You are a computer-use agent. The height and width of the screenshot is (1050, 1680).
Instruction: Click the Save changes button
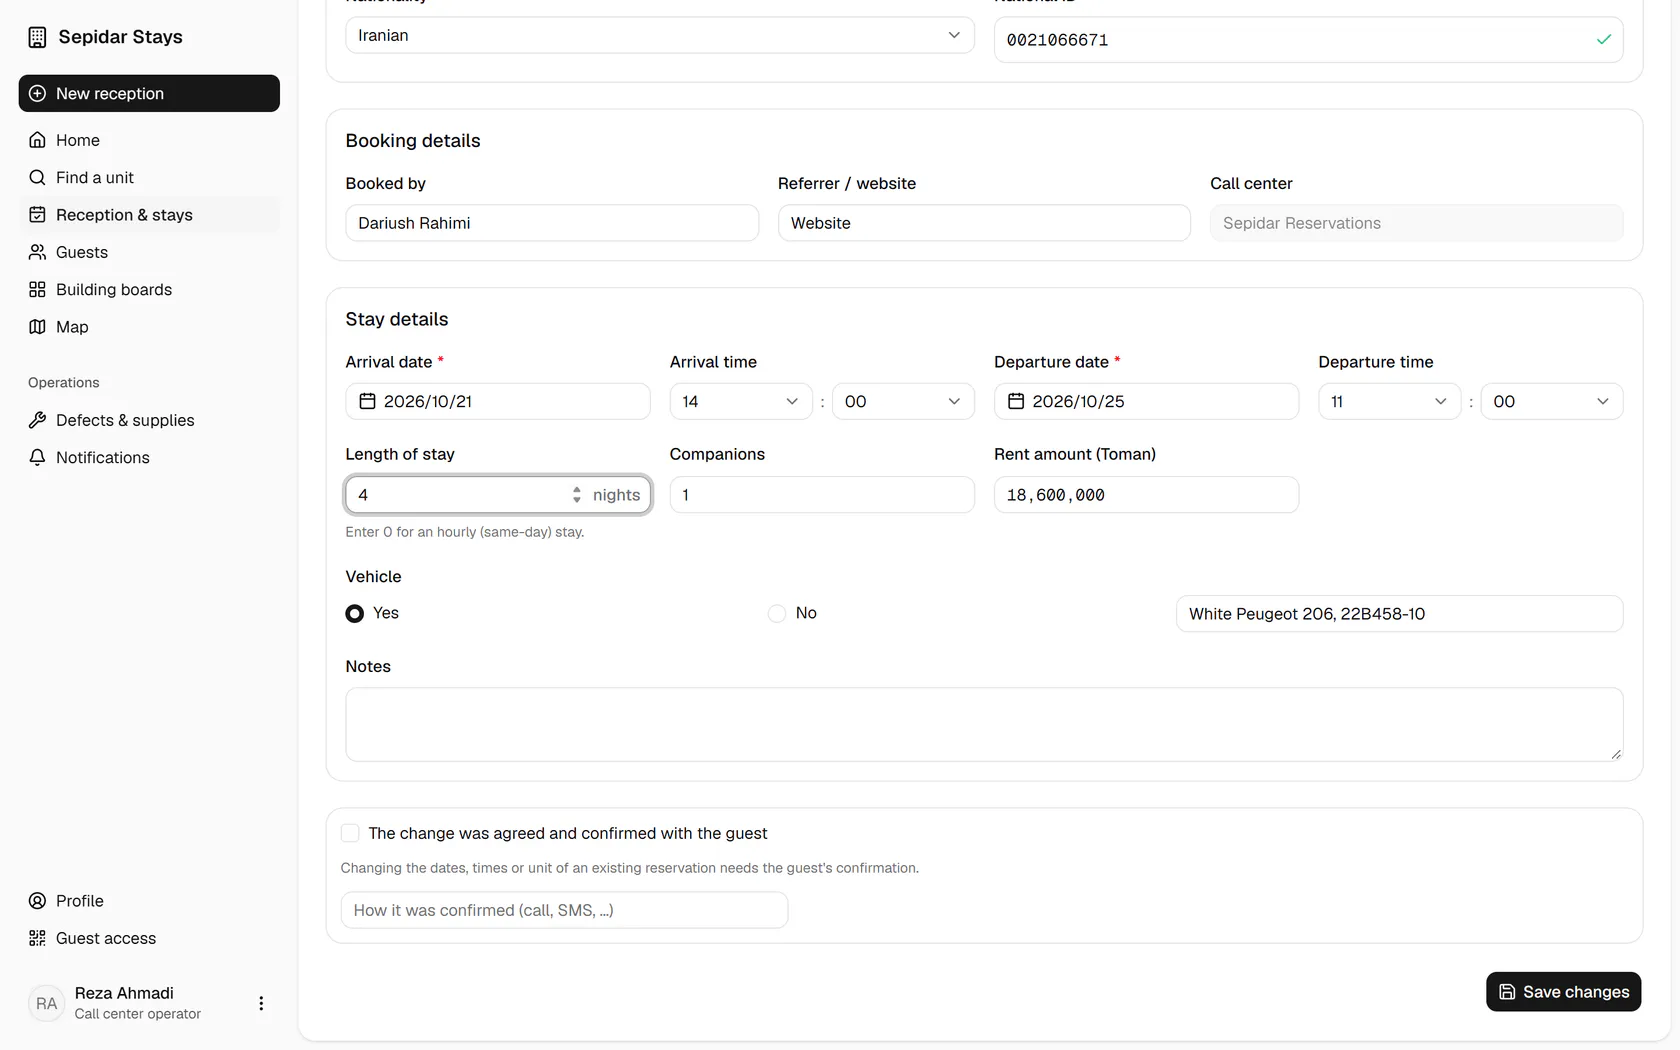pyautogui.click(x=1563, y=992)
